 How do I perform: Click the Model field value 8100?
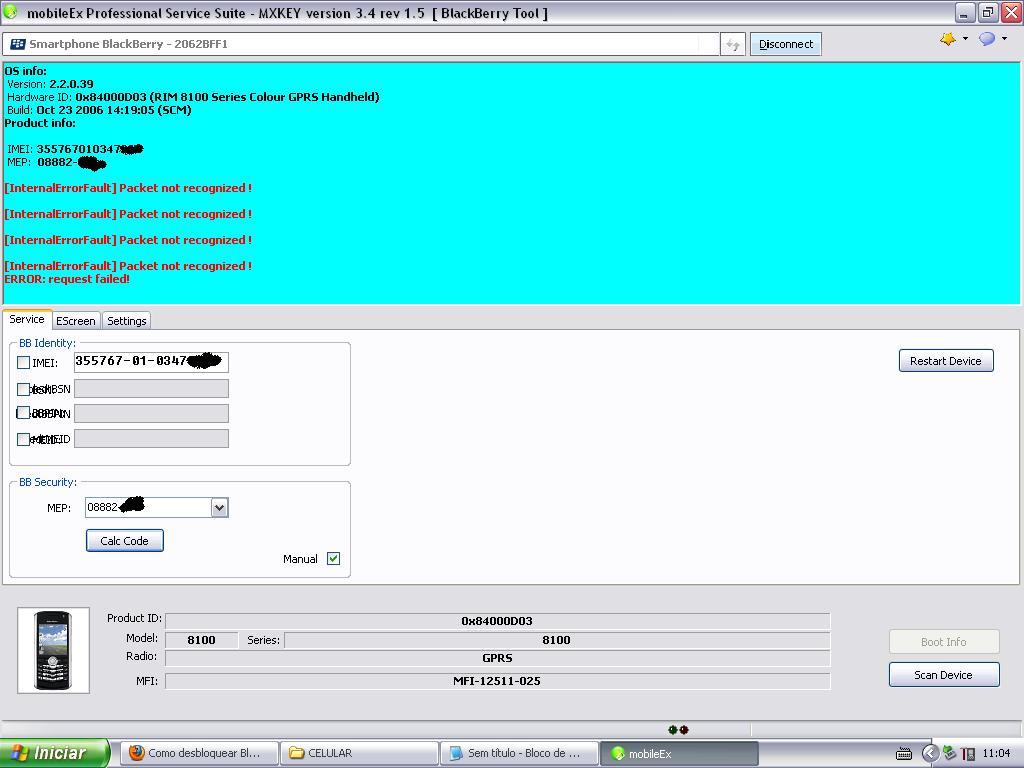[201, 640]
